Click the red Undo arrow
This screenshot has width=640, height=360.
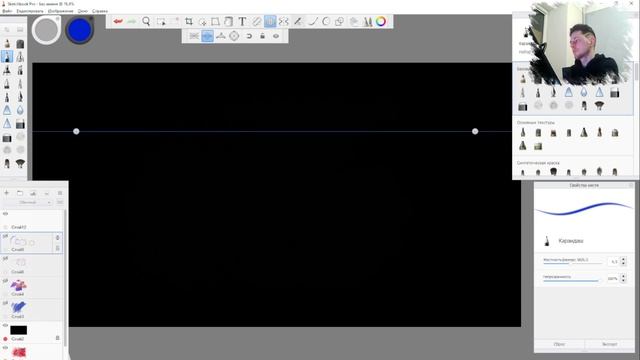pos(118,21)
